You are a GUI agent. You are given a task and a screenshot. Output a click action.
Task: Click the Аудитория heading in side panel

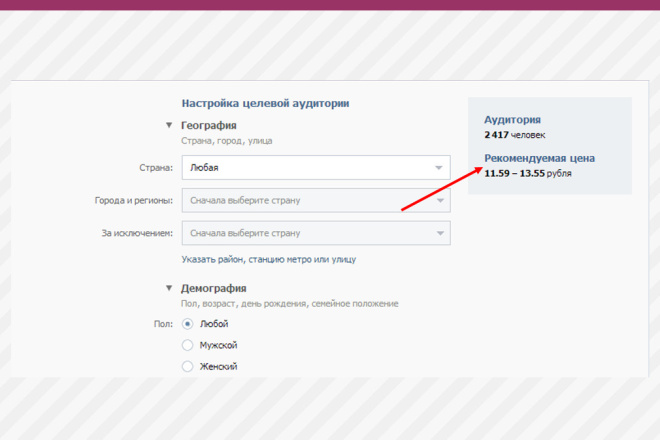tap(512, 120)
